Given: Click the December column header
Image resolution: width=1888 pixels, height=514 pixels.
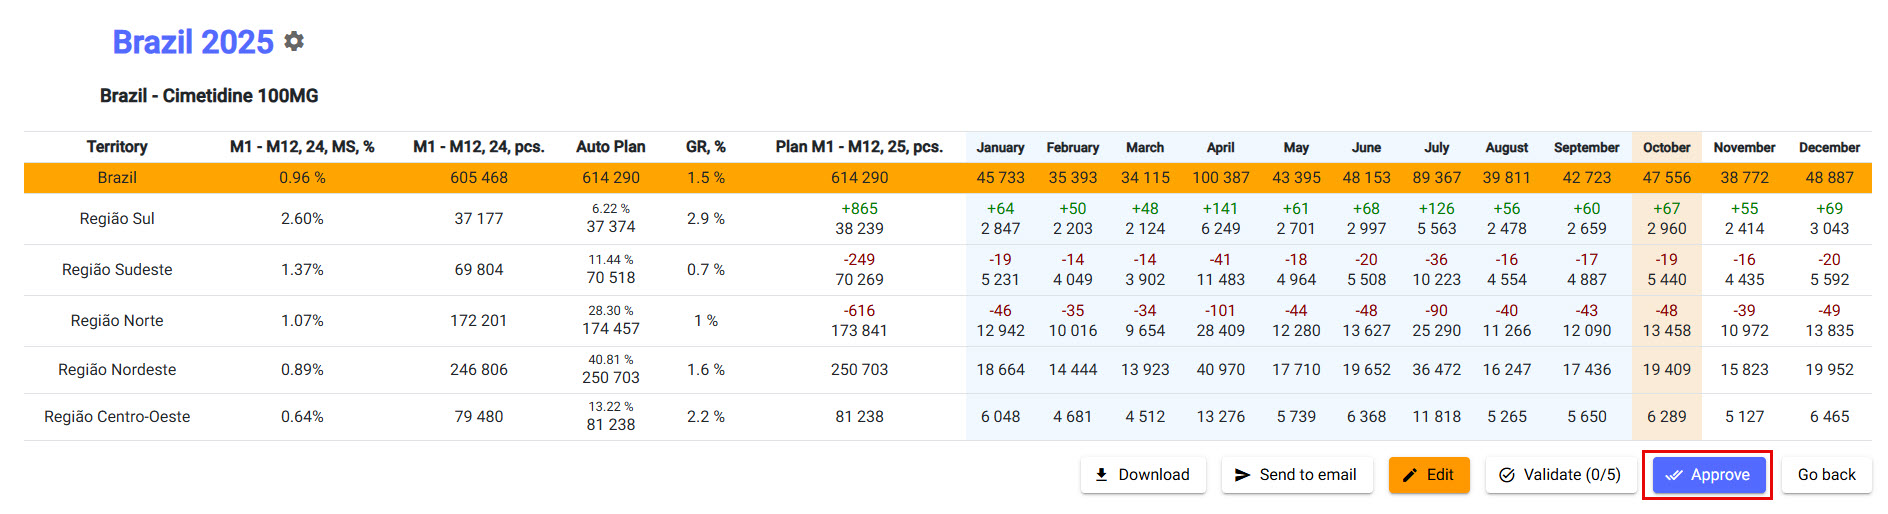Looking at the screenshot, I should click(x=1829, y=147).
